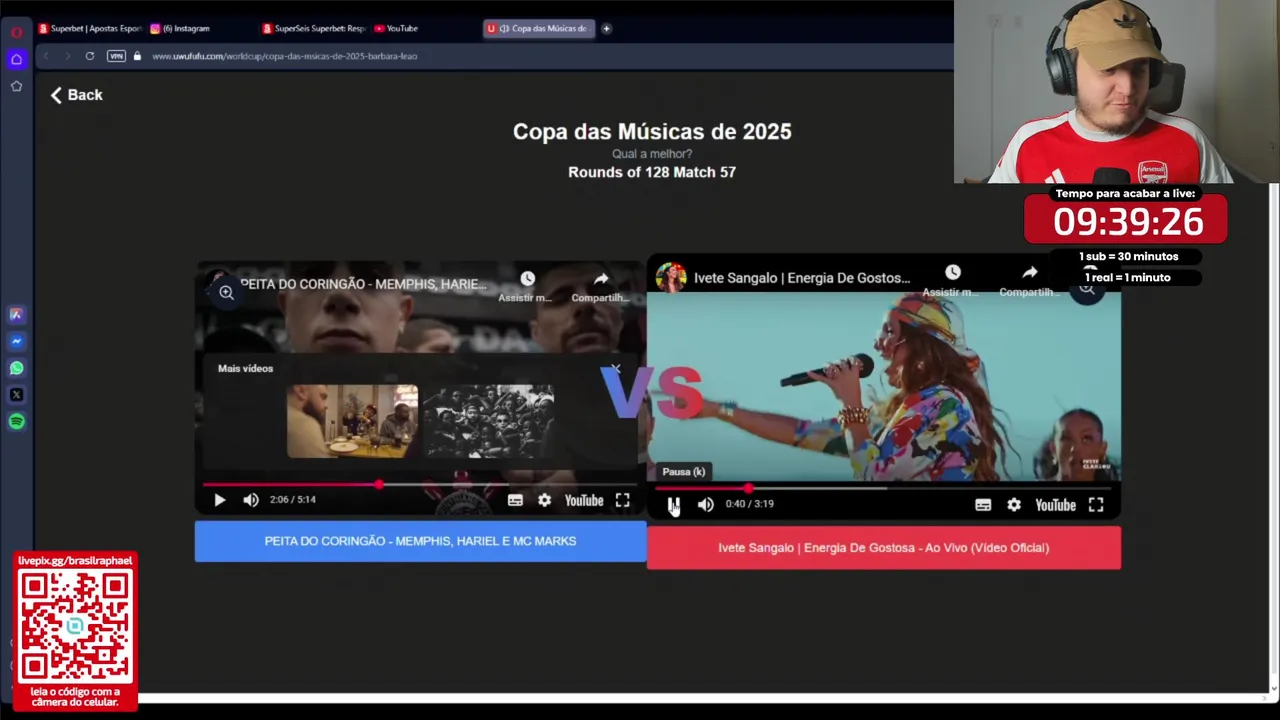Open Ivete Sangalo video on YouTube logo
The height and width of the screenshot is (720, 1280).
click(1055, 505)
